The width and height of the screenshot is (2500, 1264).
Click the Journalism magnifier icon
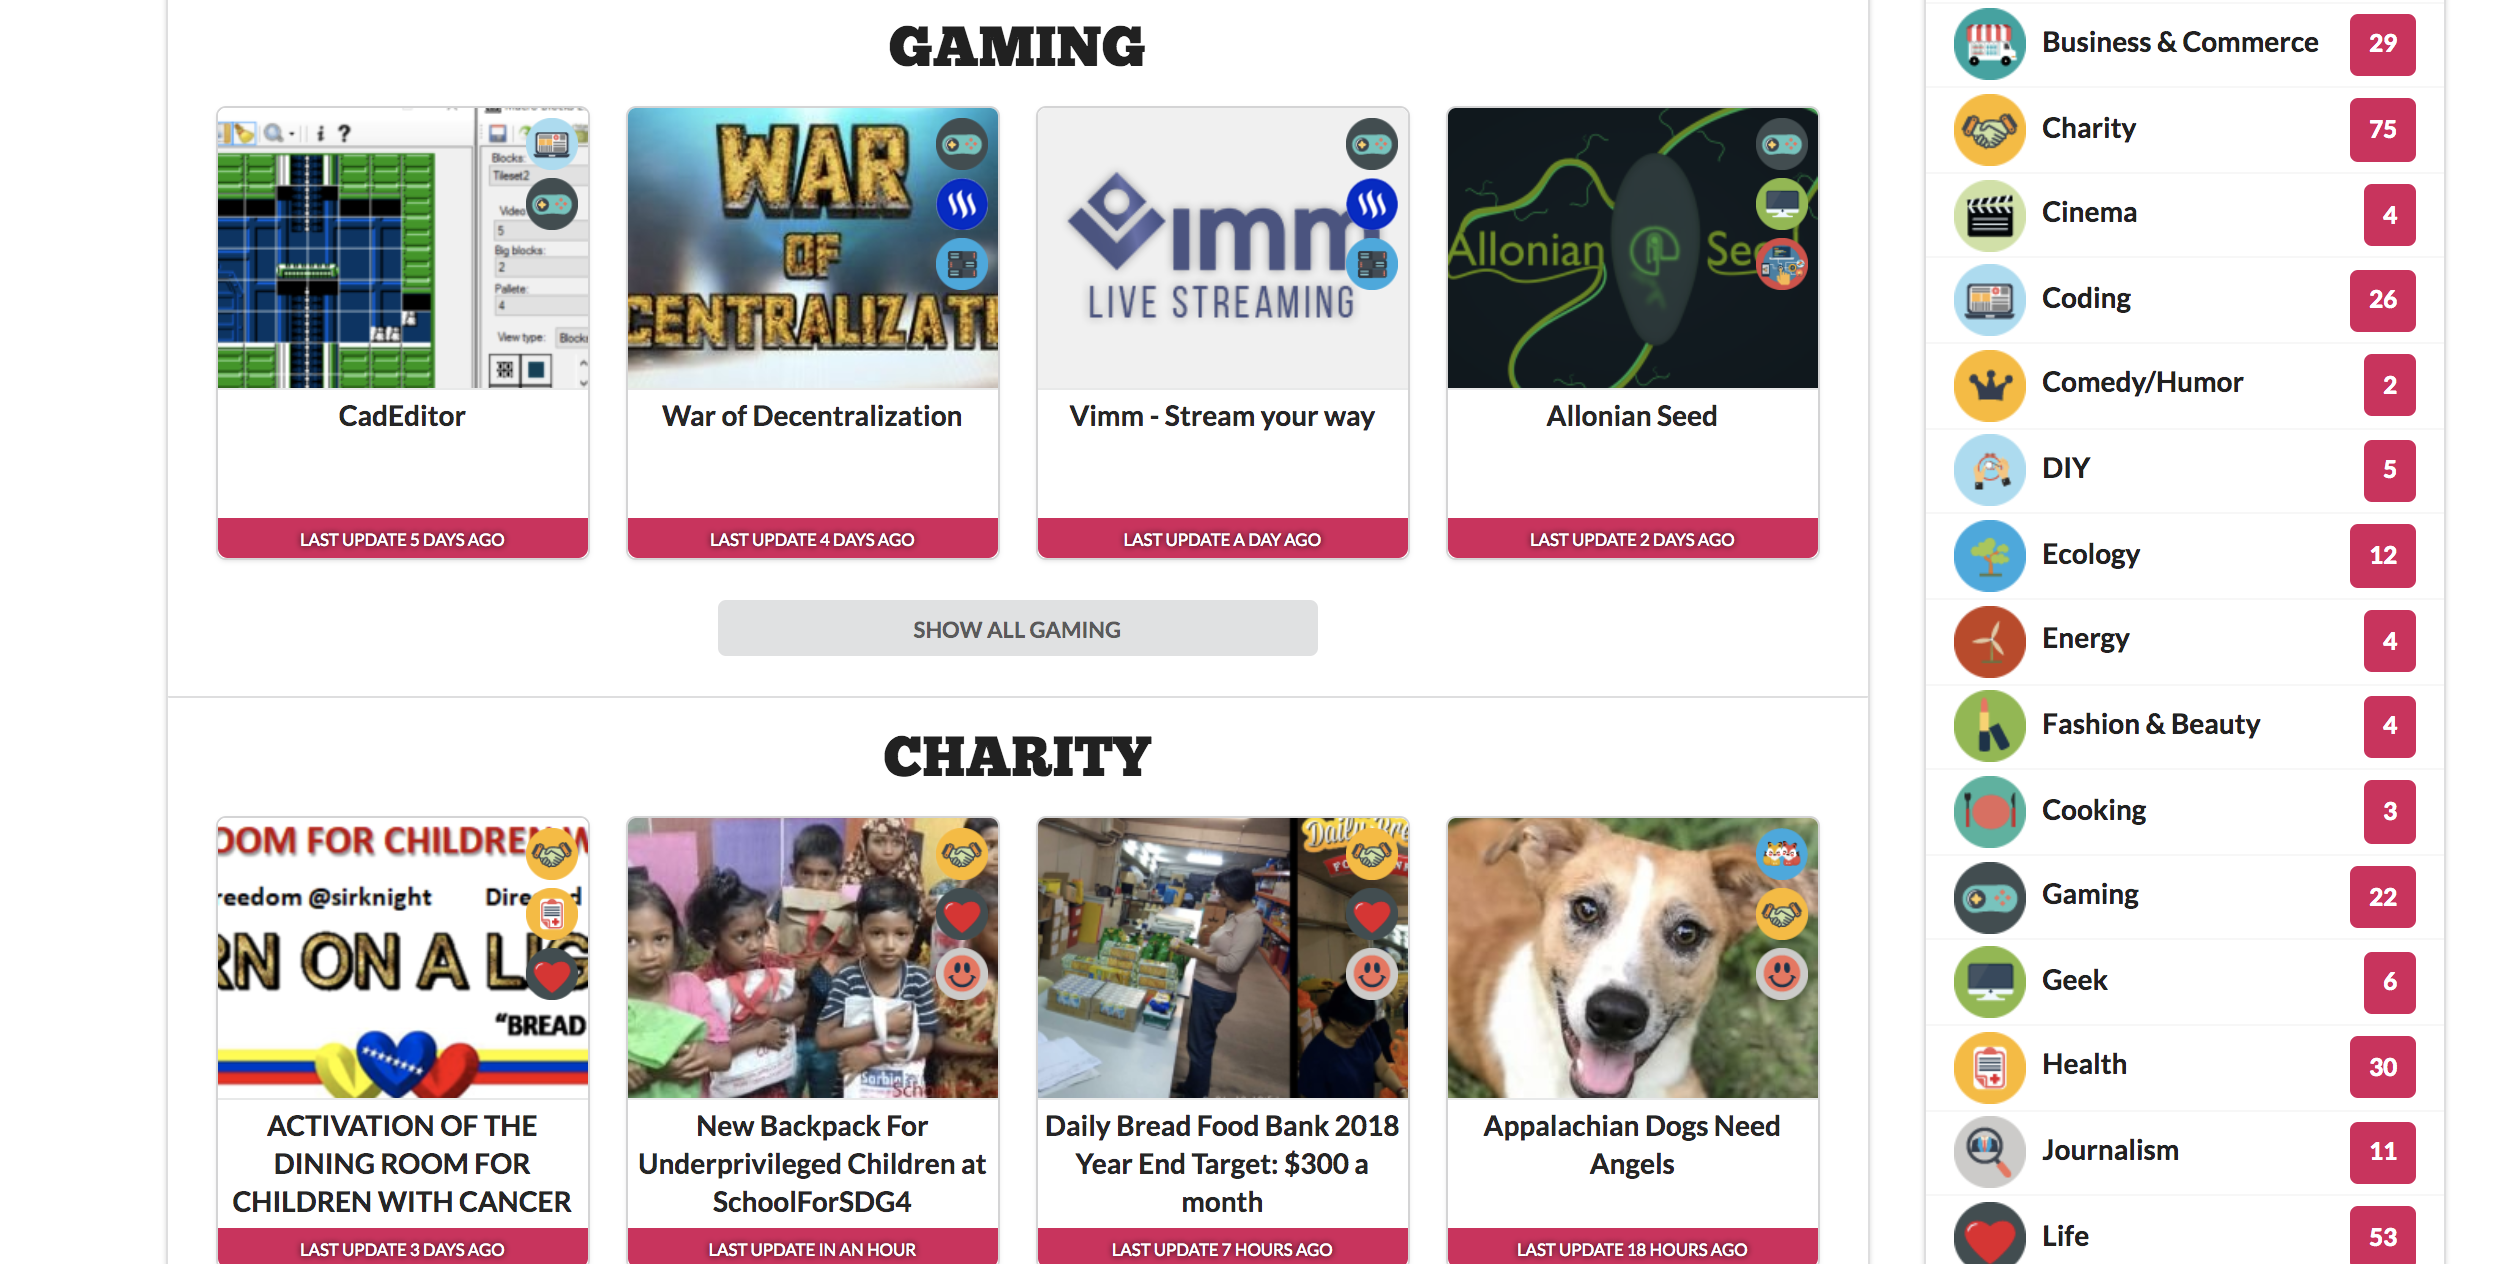[1989, 1152]
